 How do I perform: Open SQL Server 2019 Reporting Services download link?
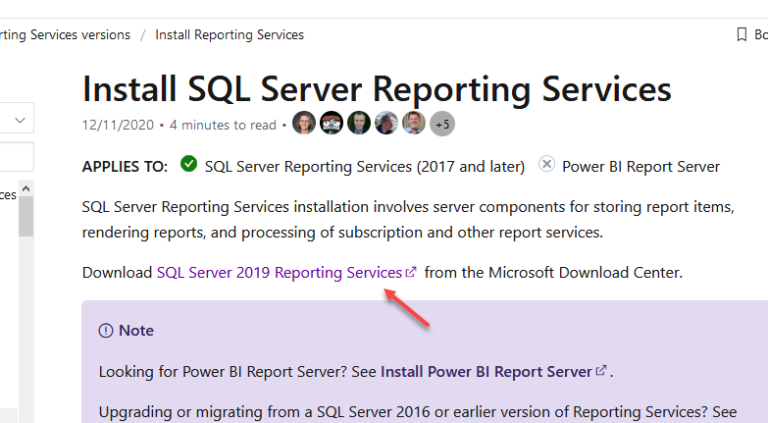[279, 272]
